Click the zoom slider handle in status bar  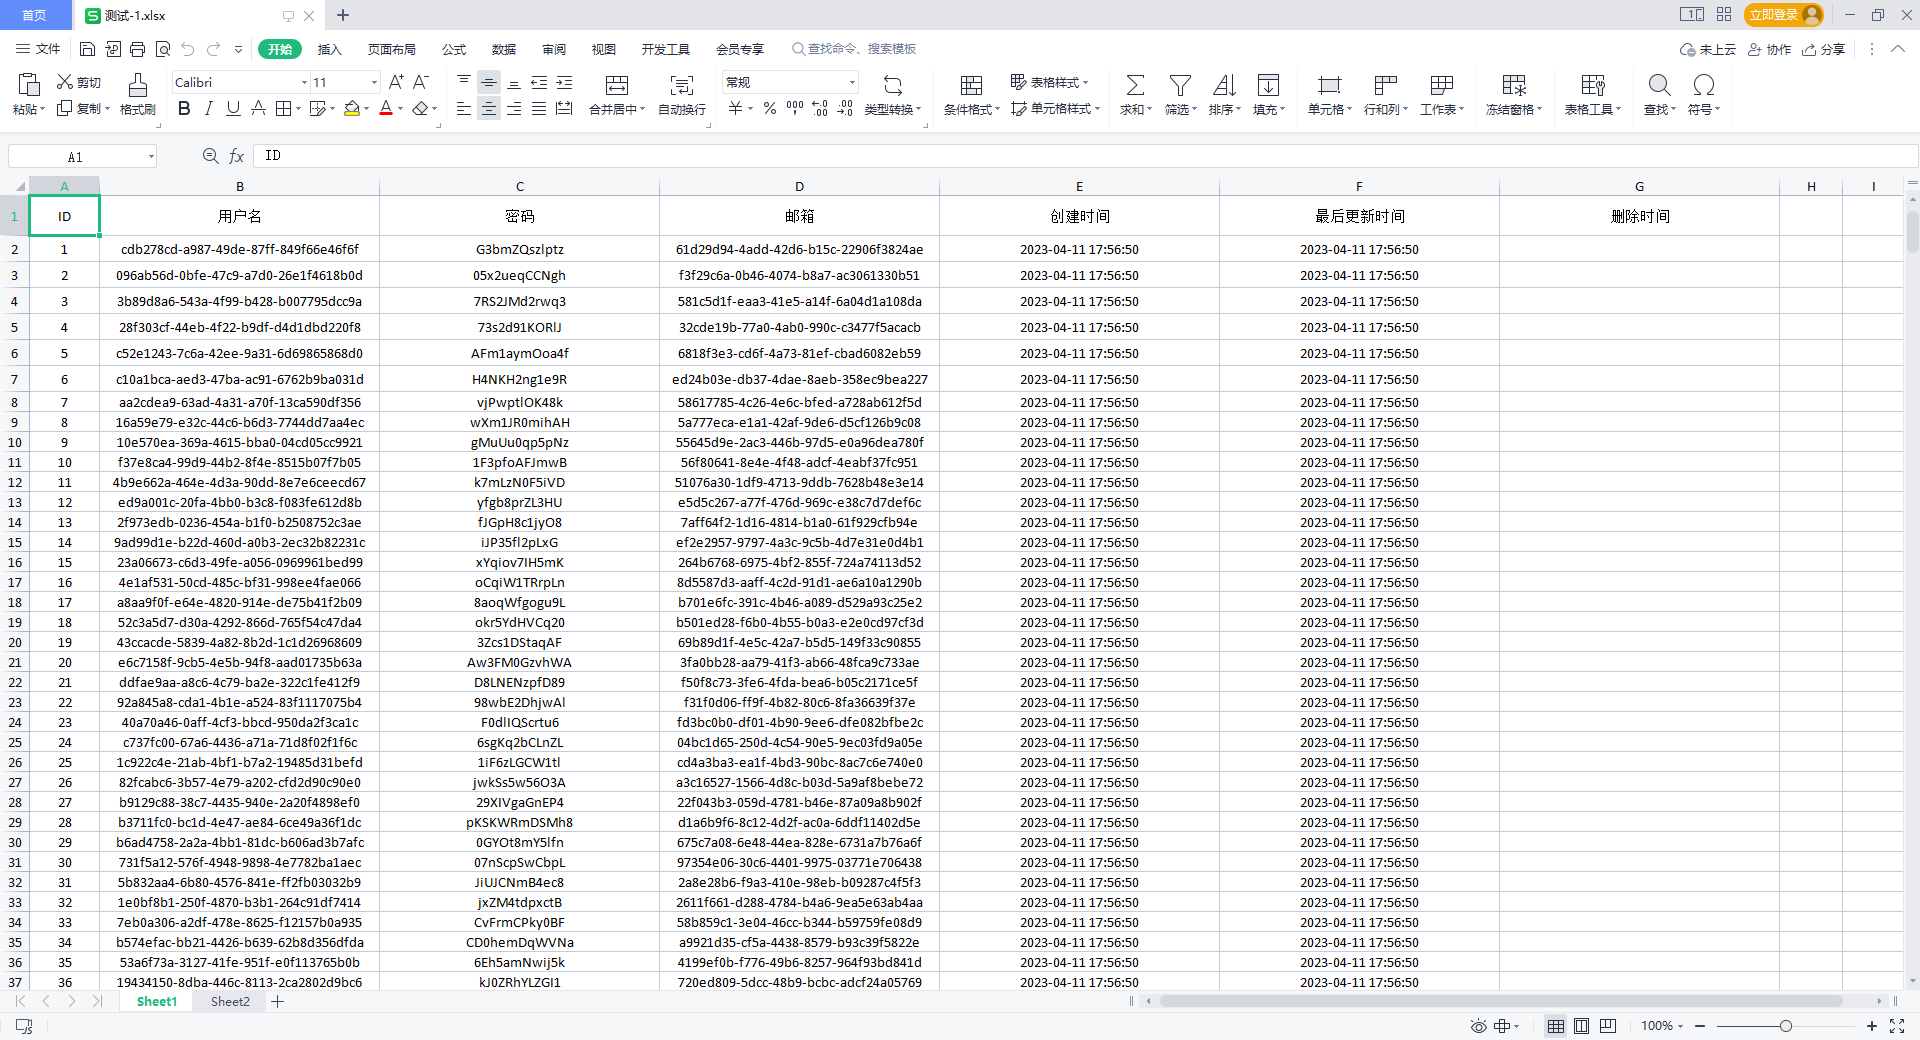[1785, 1026]
